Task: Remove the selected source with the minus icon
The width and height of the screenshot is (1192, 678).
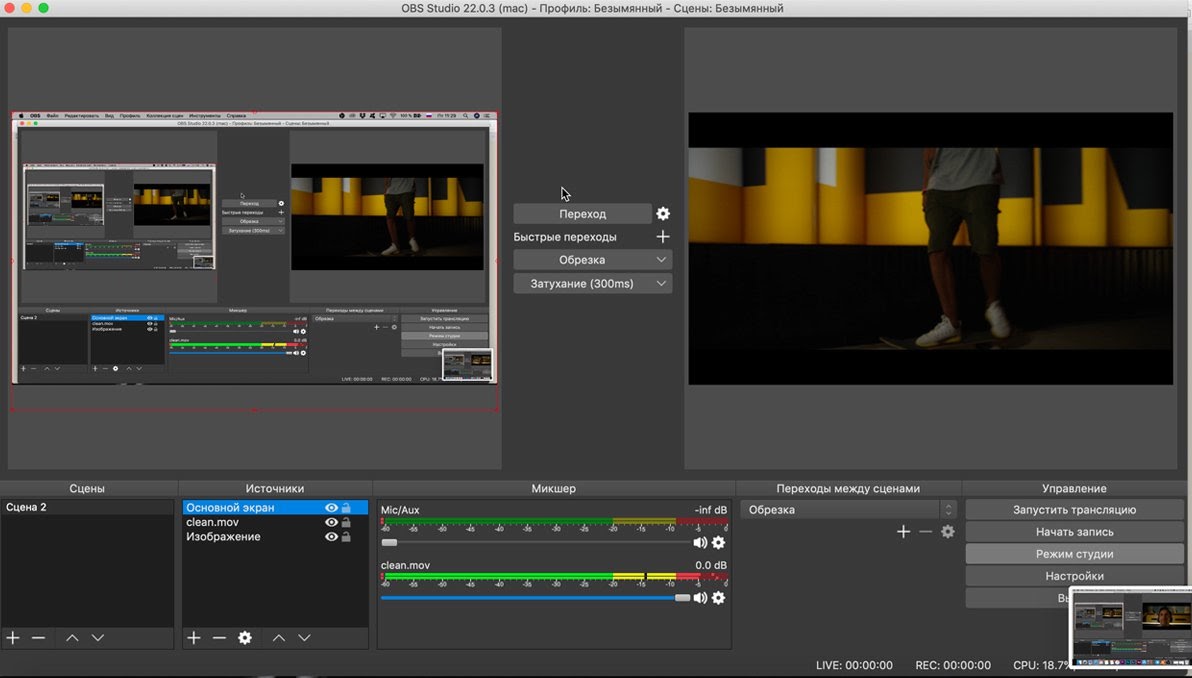Action: (219, 638)
